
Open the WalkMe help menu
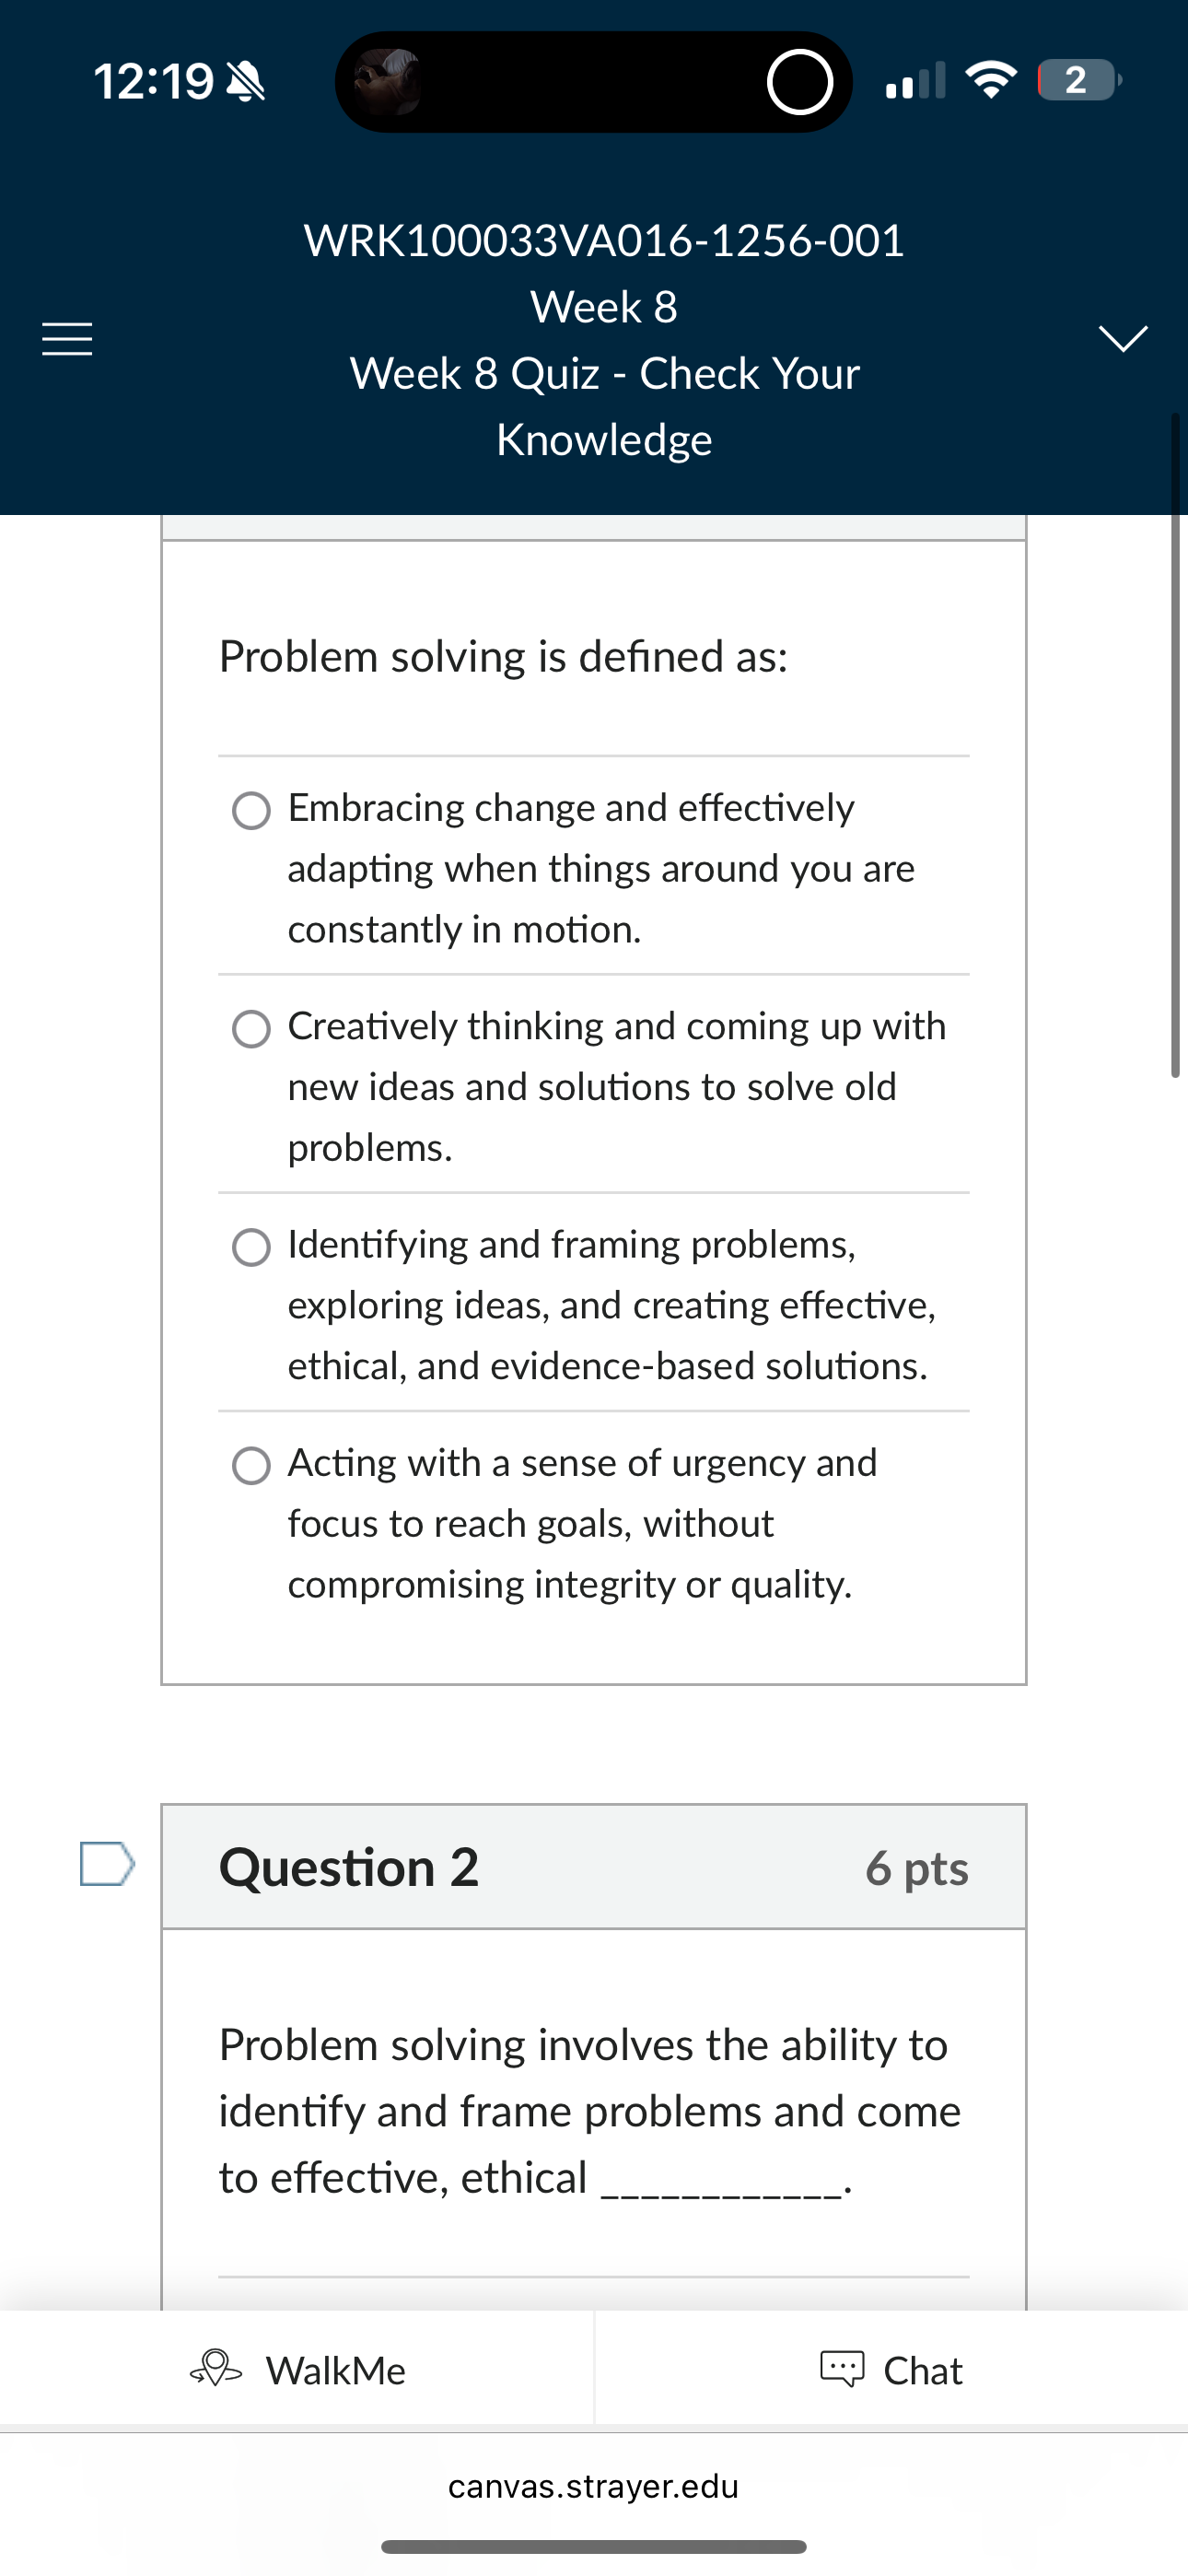pyautogui.click(x=298, y=2369)
